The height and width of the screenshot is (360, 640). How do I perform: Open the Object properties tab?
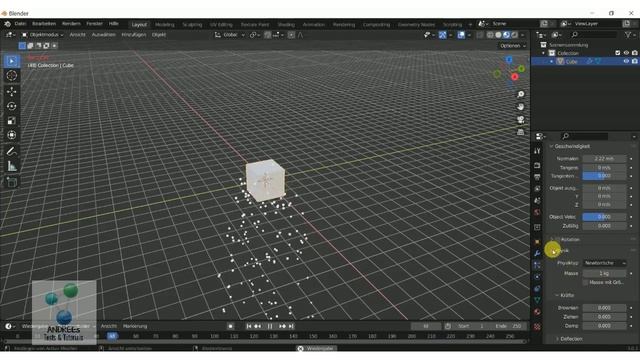[x=537, y=242]
